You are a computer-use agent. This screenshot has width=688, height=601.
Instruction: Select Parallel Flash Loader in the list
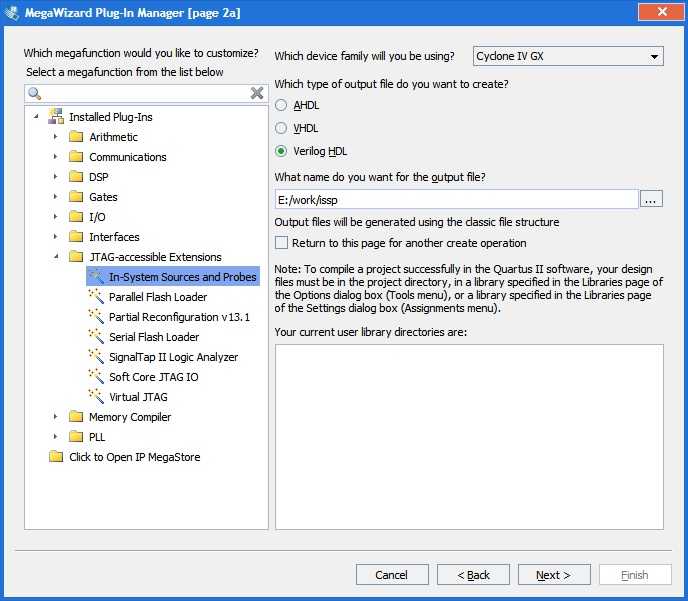tap(158, 297)
